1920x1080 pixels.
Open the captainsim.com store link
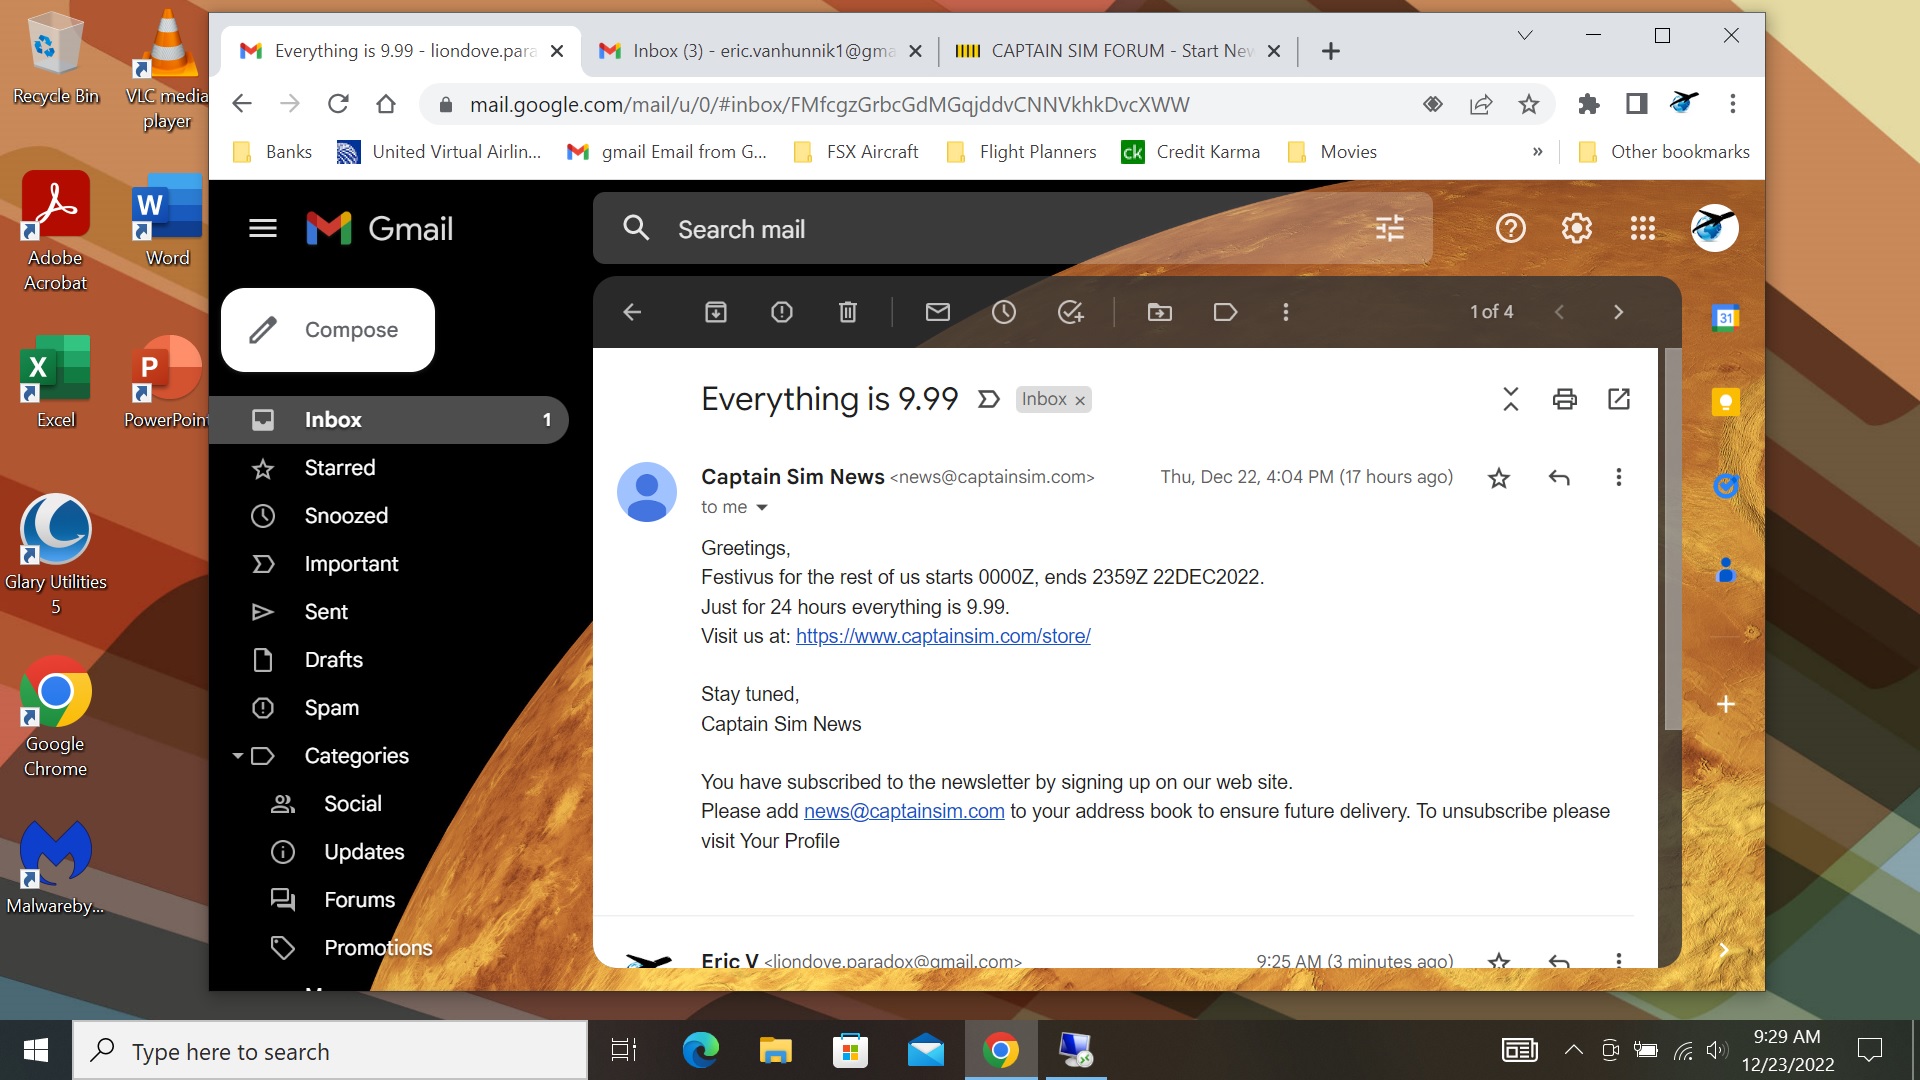942,636
